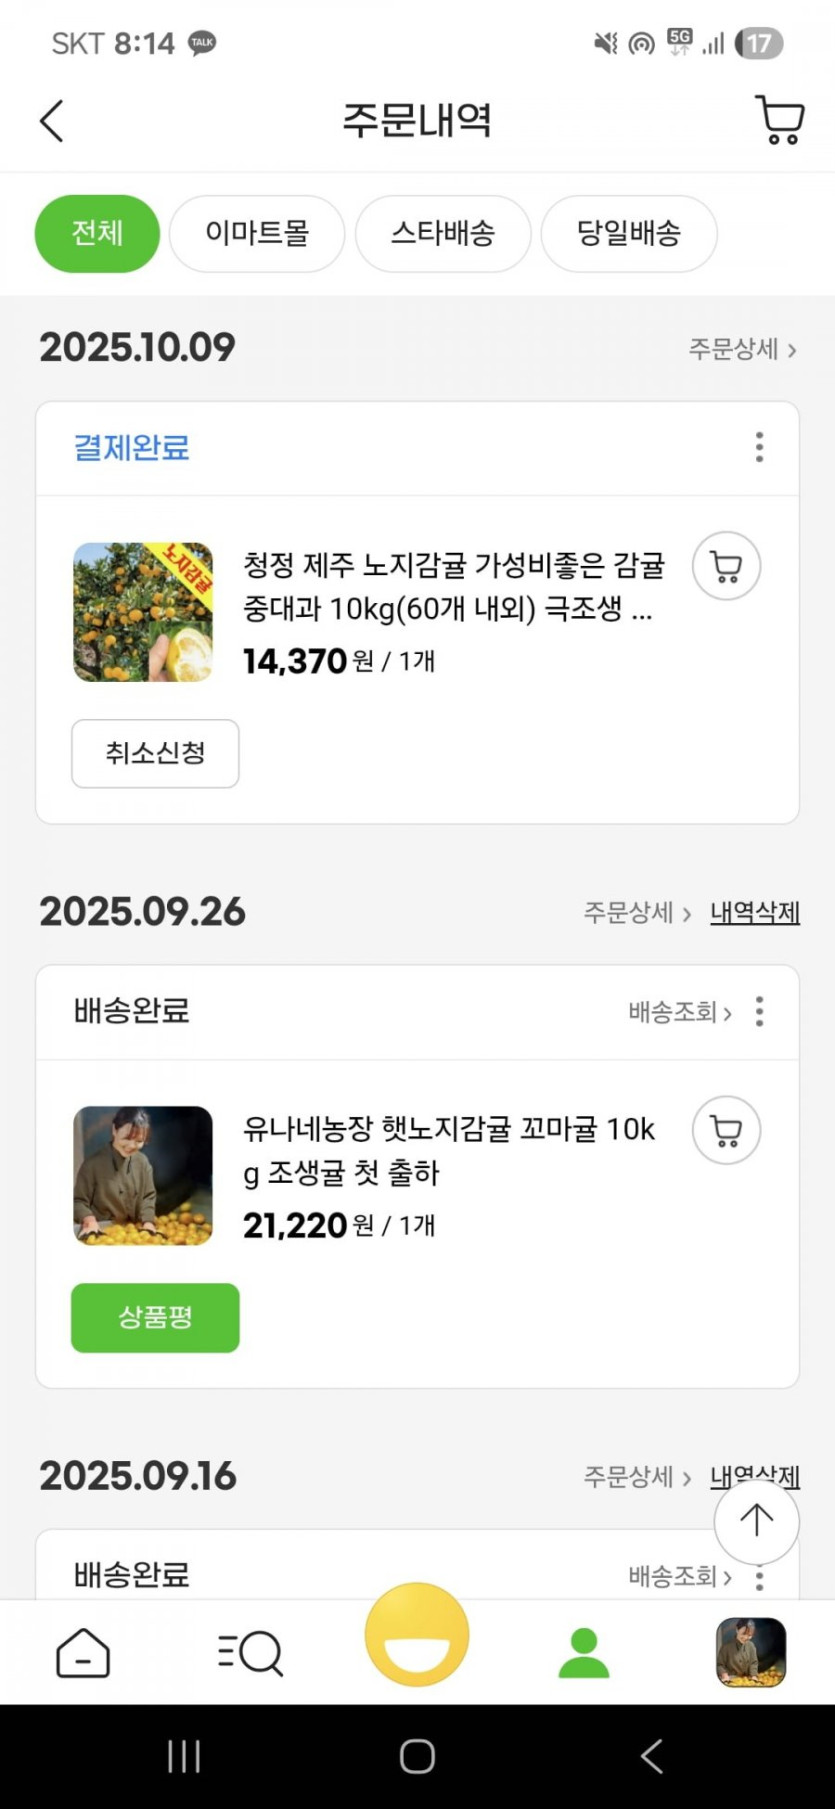Open category search in bottom navigation

(x=250, y=1652)
